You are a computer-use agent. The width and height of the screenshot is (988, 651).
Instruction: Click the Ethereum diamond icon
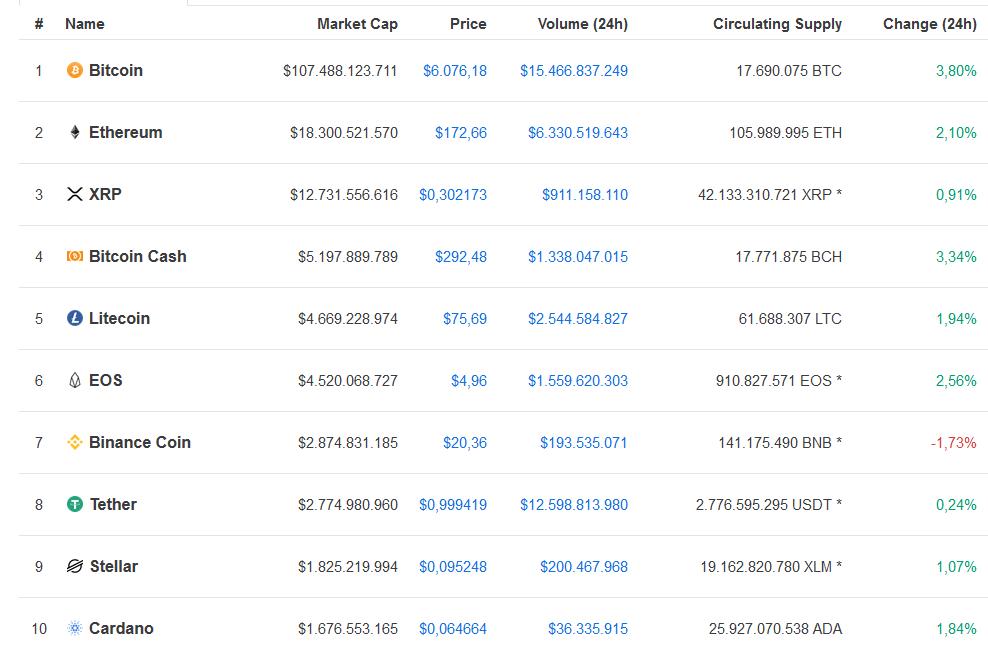[74, 132]
